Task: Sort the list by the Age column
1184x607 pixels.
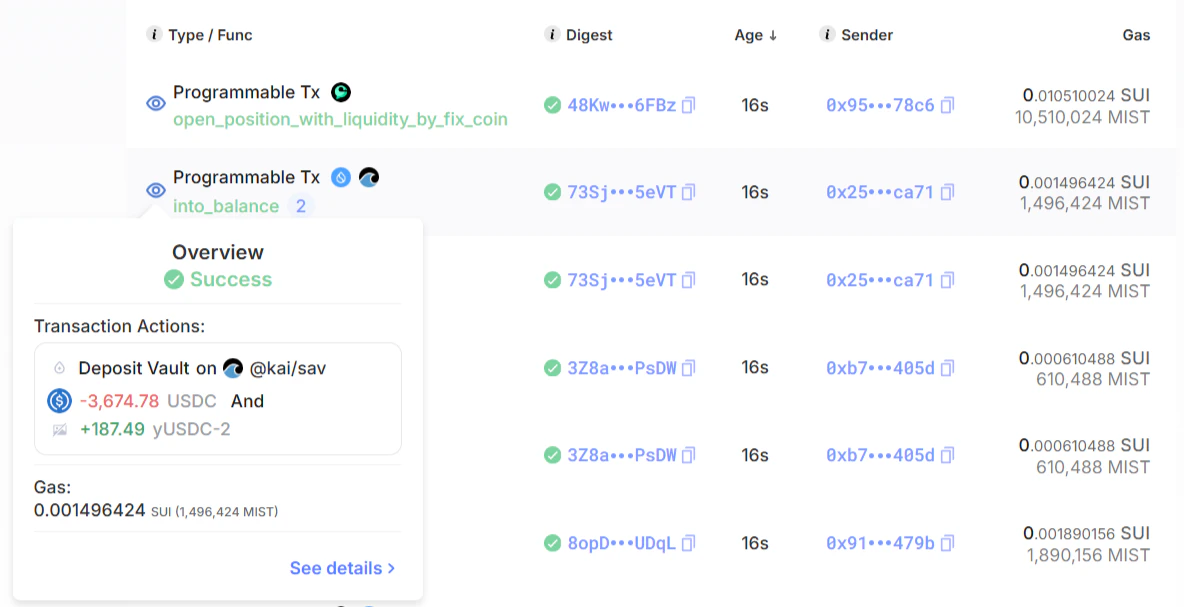Action: 755,35
